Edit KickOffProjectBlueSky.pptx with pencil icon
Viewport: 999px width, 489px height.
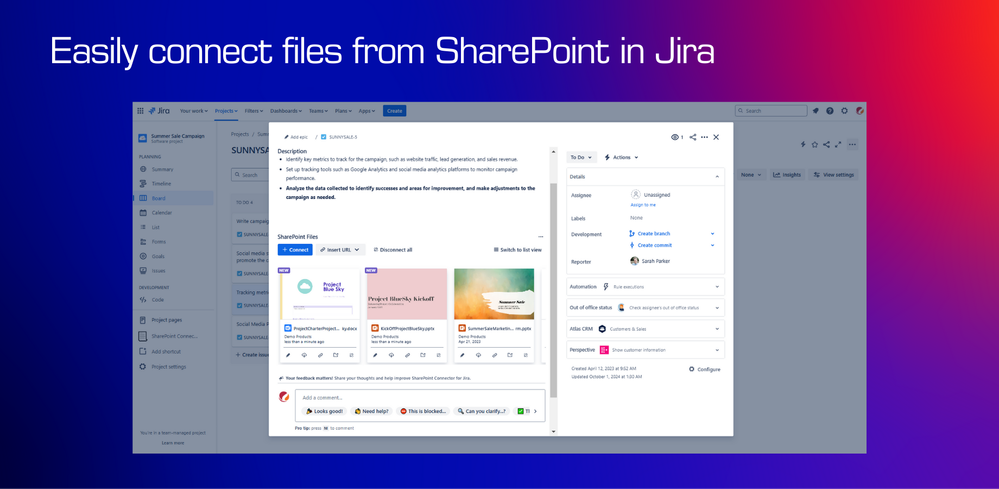375,355
